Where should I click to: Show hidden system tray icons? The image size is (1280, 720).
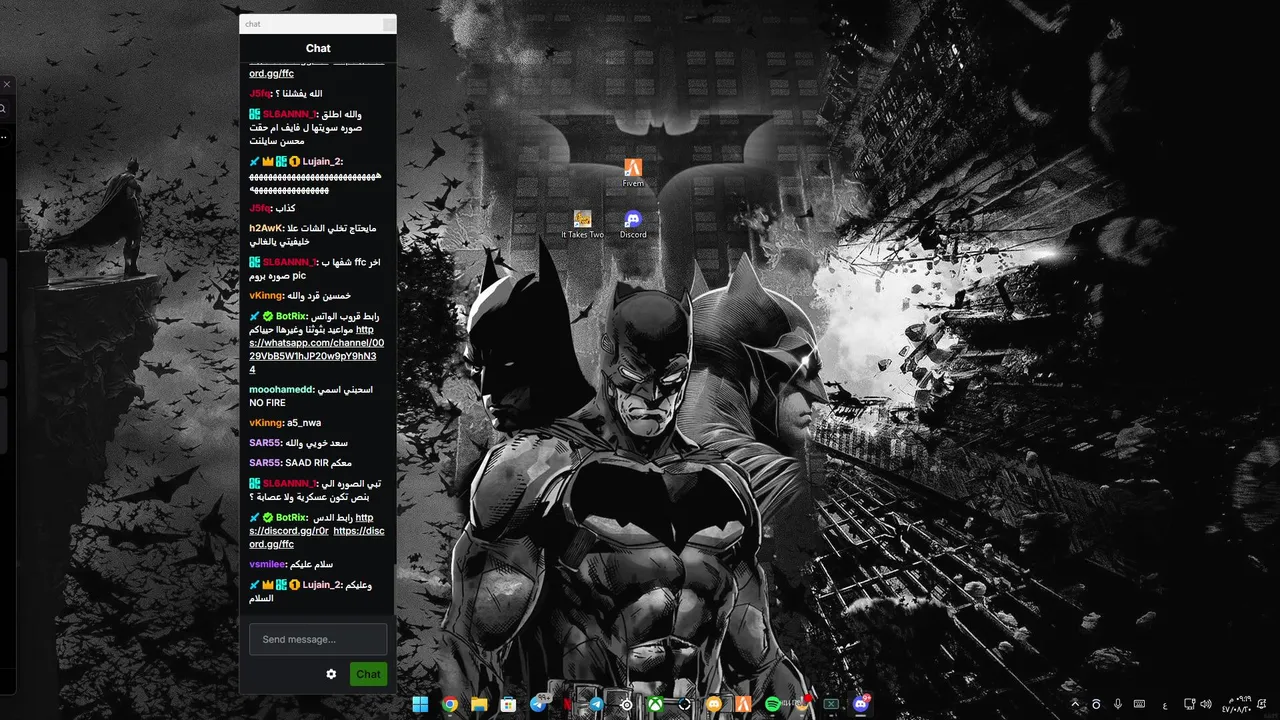tap(1075, 704)
